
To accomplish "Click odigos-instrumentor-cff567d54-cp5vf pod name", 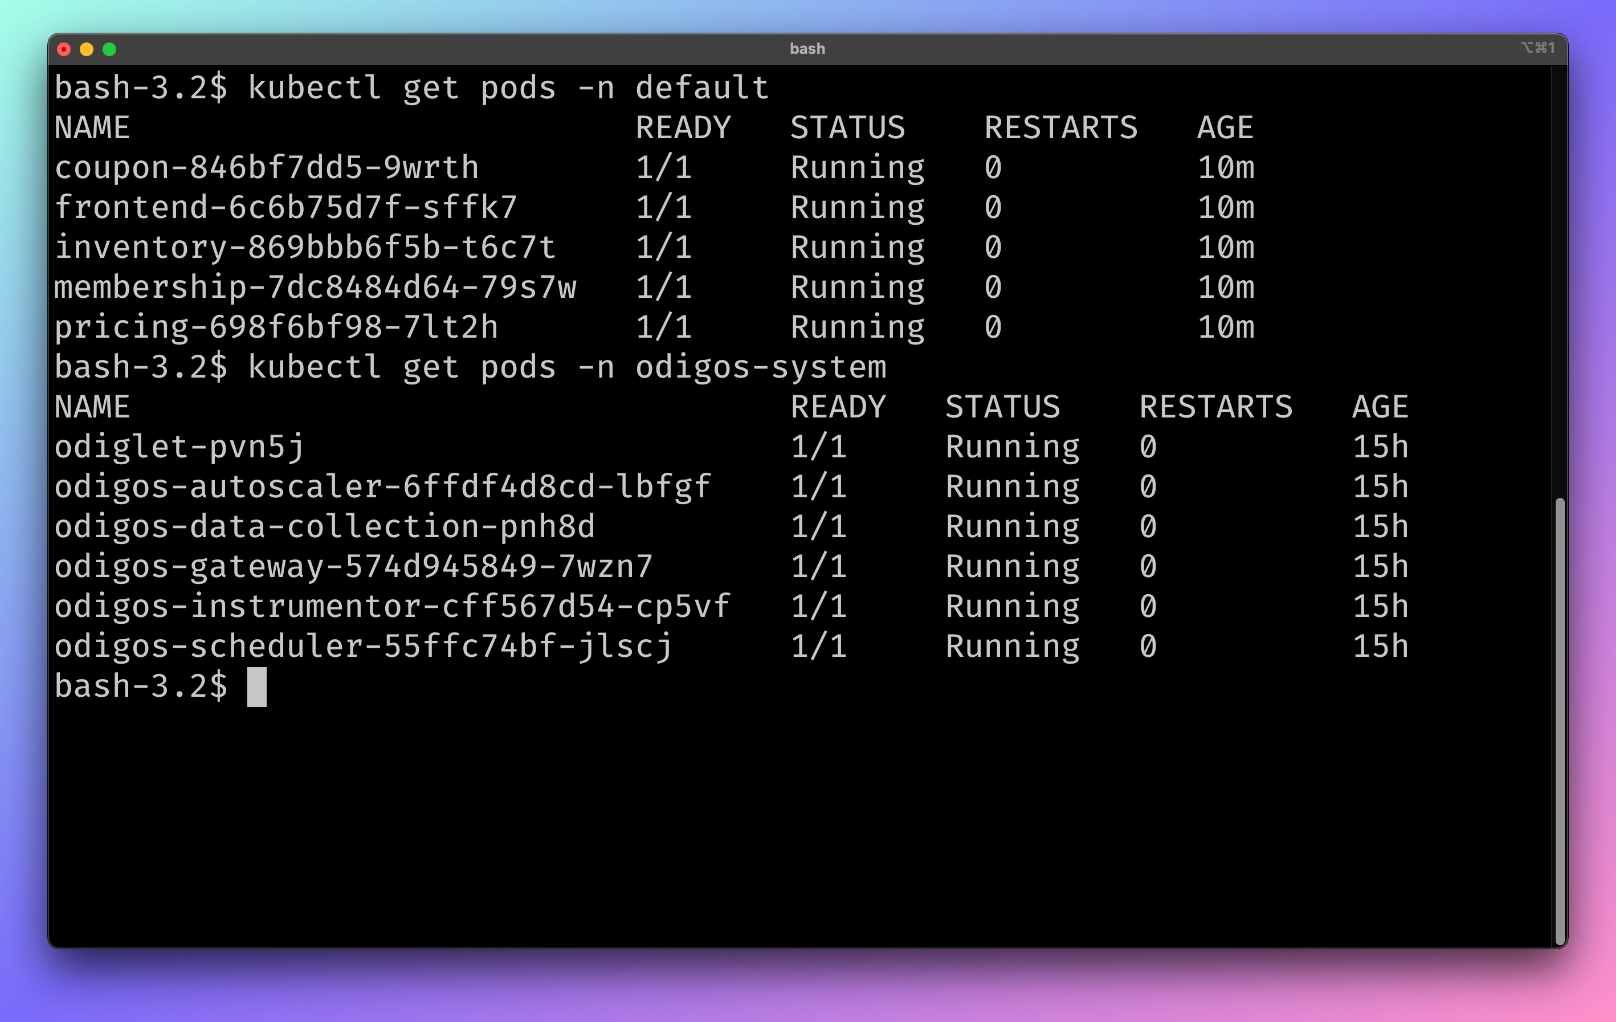I will pos(392,607).
